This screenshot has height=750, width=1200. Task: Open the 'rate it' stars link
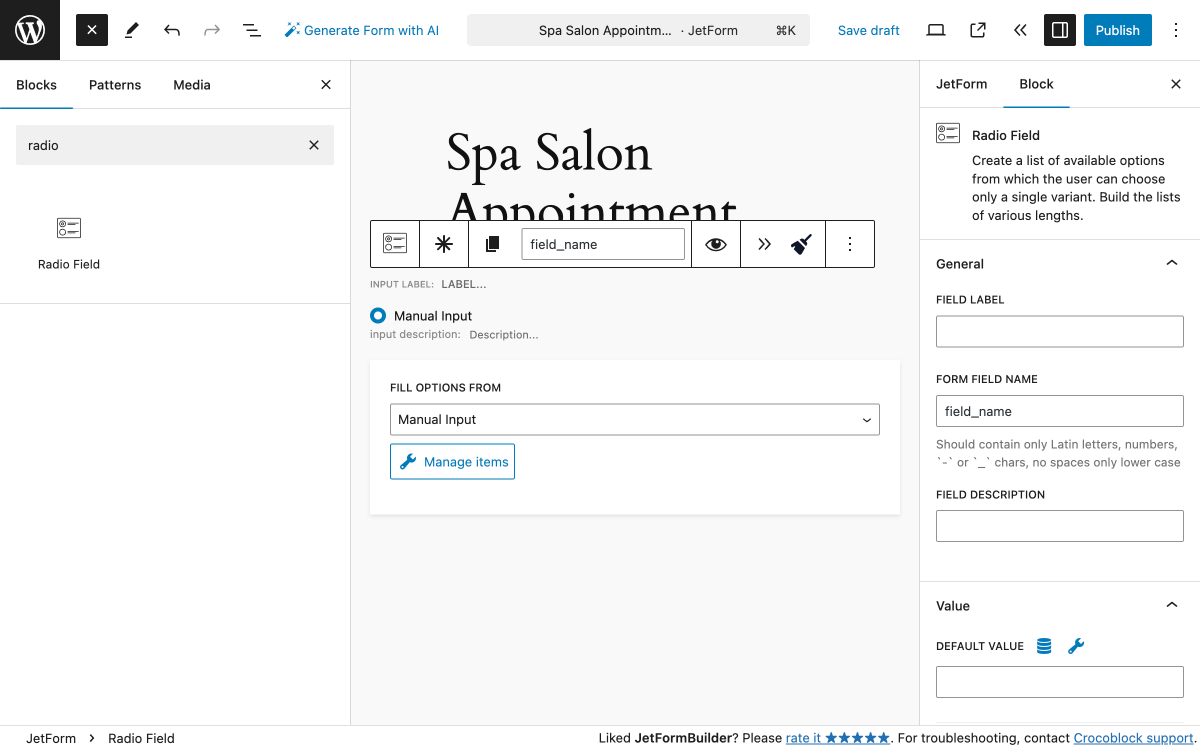coord(838,738)
